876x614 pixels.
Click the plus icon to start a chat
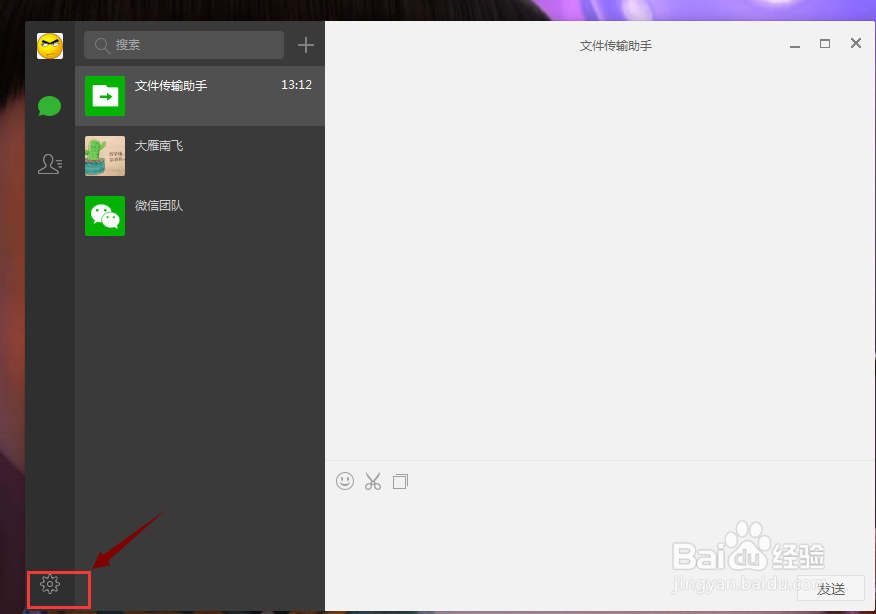[306, 45]
